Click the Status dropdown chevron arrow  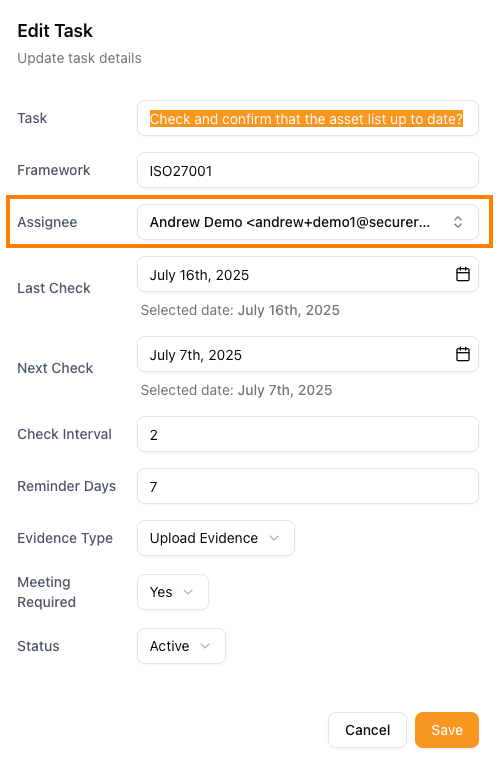(x=205, y=646)
